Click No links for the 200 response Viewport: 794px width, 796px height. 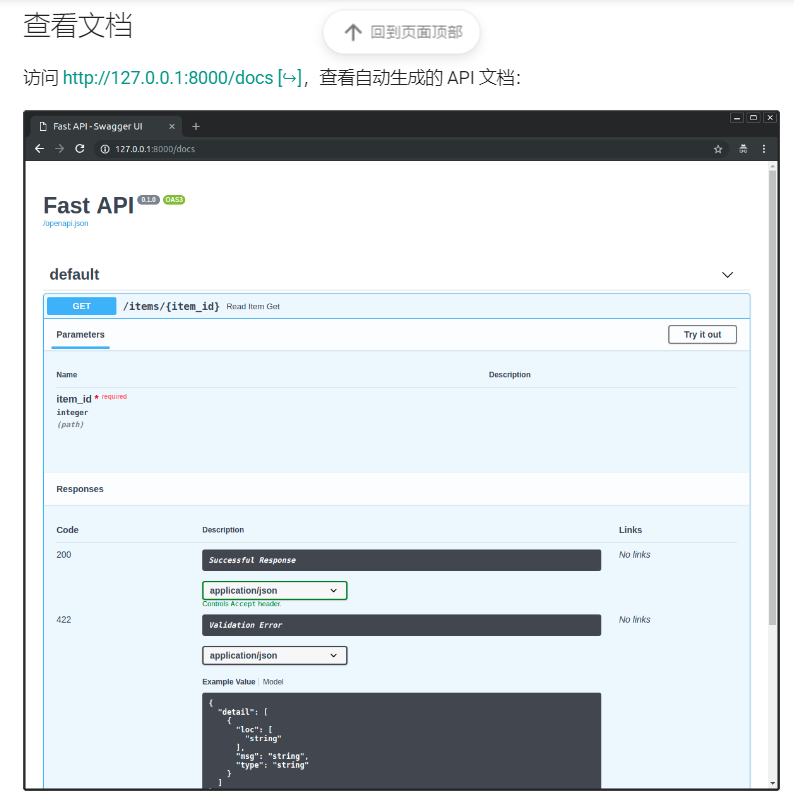[x=634, y=554]
